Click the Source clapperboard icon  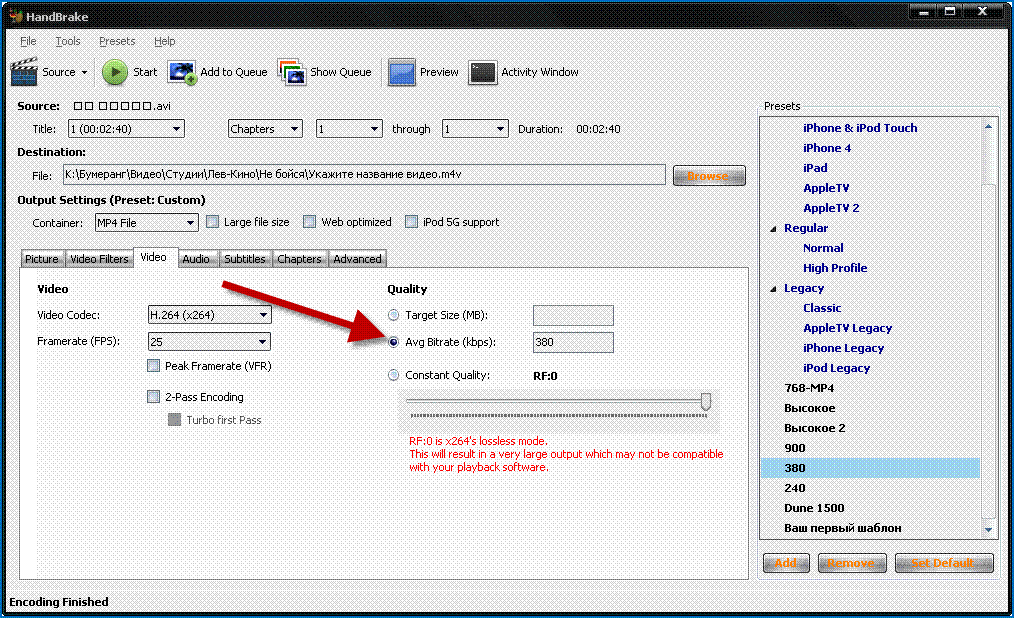pos(24,72)
